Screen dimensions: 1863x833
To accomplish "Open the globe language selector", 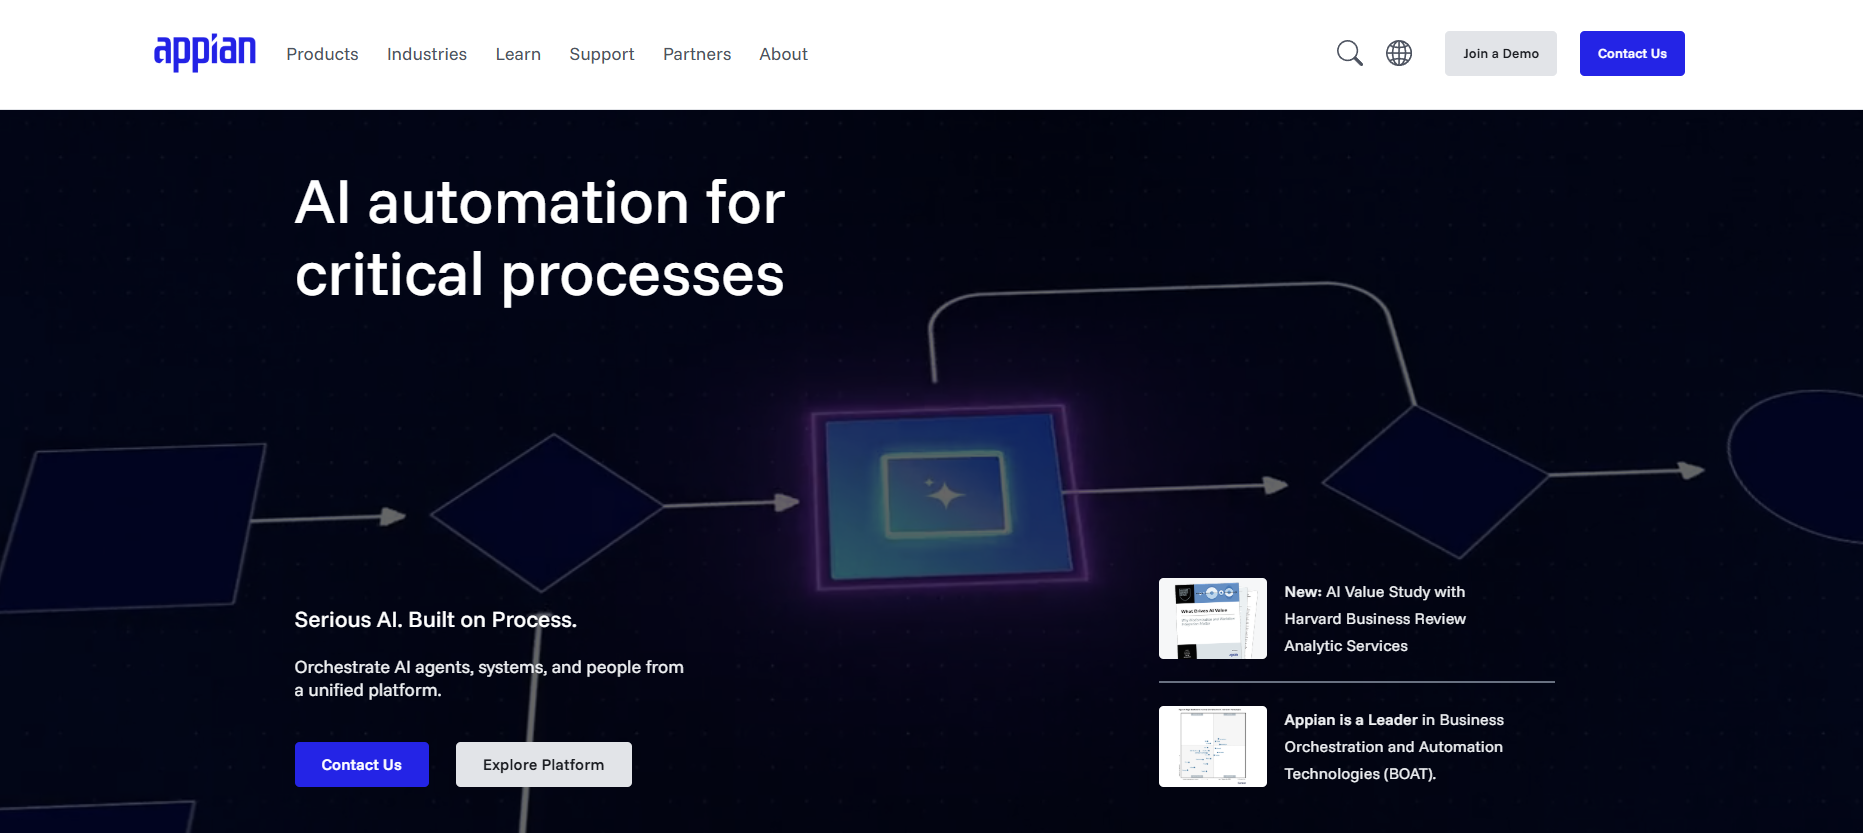I will [x=1399, y=53].
